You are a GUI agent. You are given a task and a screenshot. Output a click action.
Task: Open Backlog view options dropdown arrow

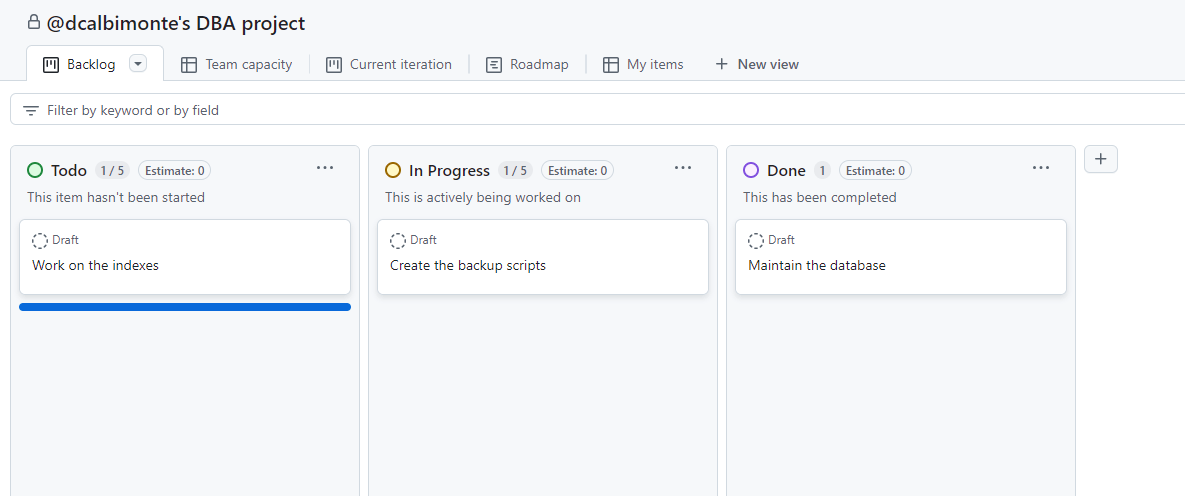click(x=138, y=64)
